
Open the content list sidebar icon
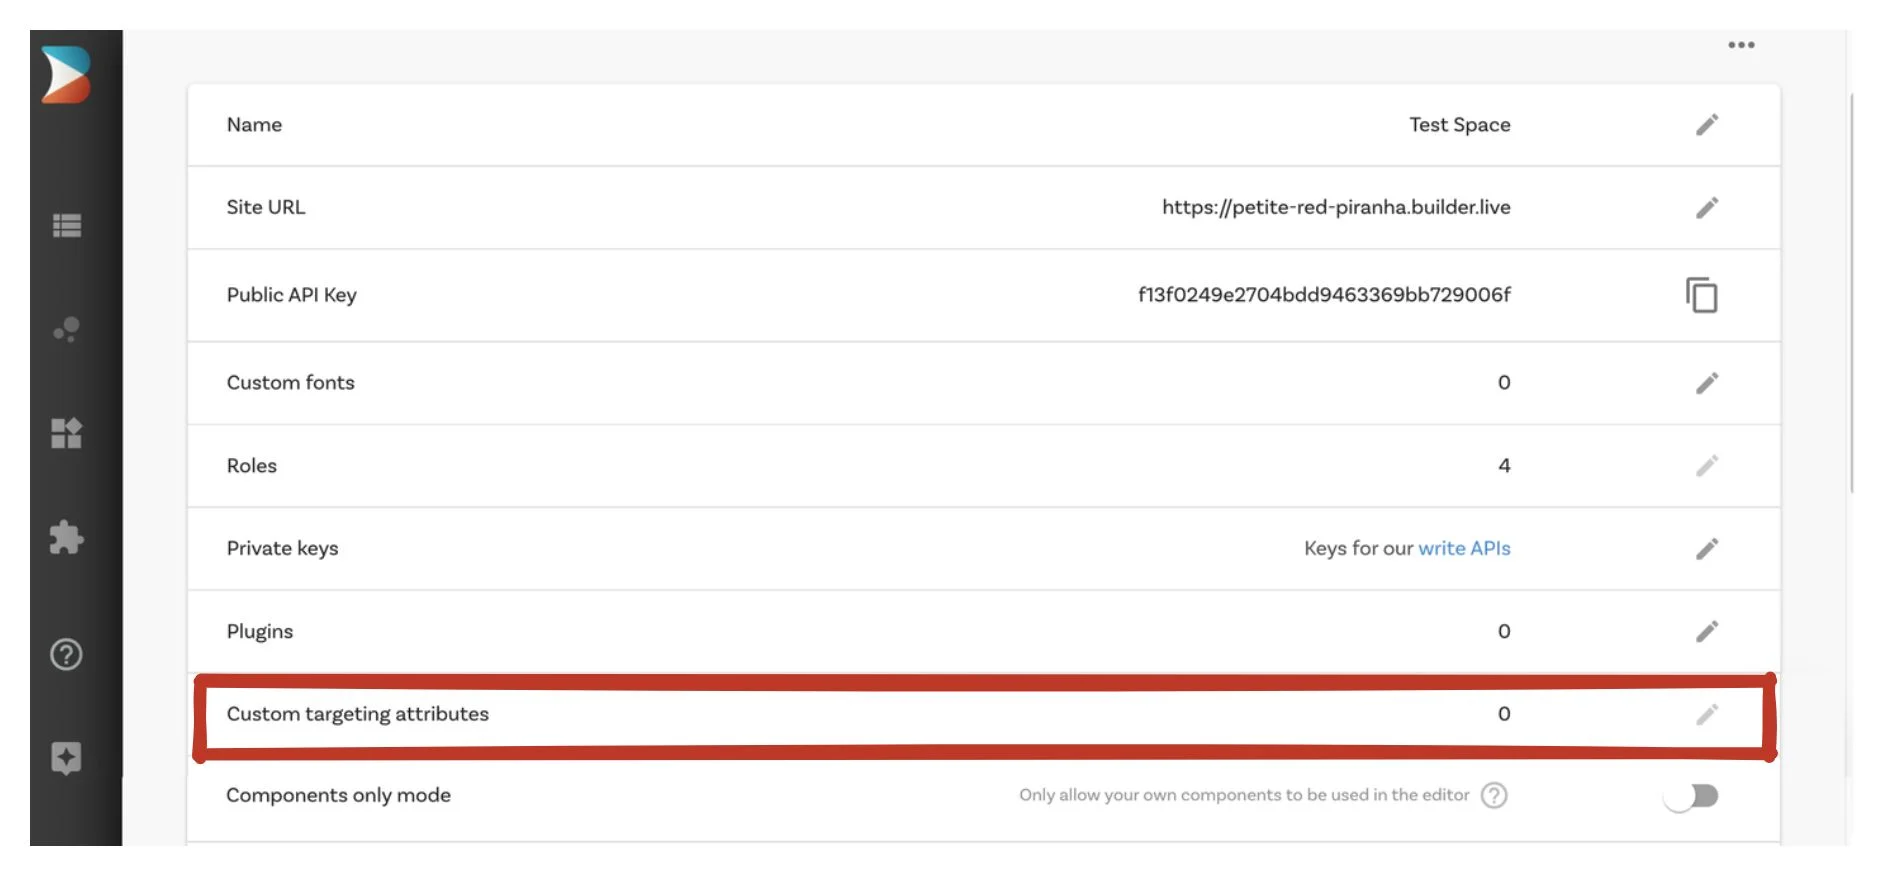[67, 226]
